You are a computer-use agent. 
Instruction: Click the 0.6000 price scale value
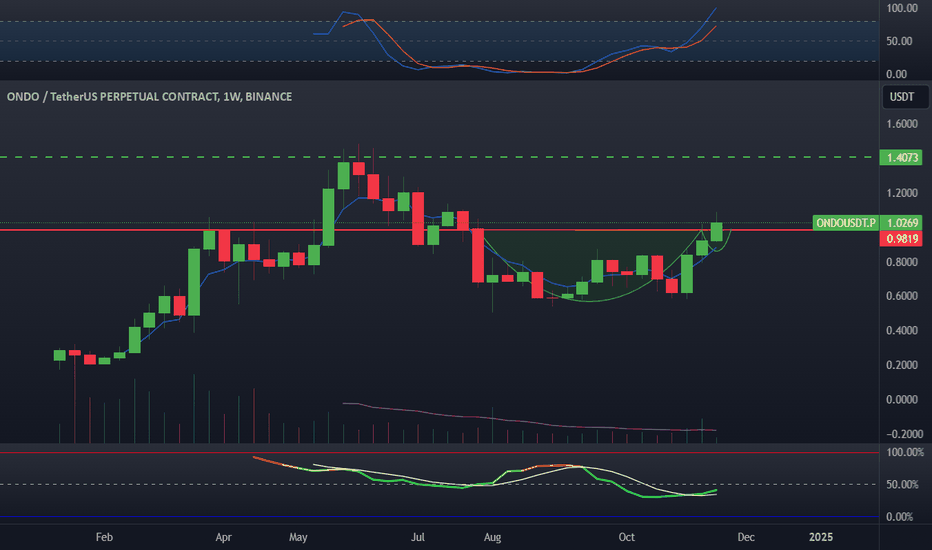(x=902, y=296)
